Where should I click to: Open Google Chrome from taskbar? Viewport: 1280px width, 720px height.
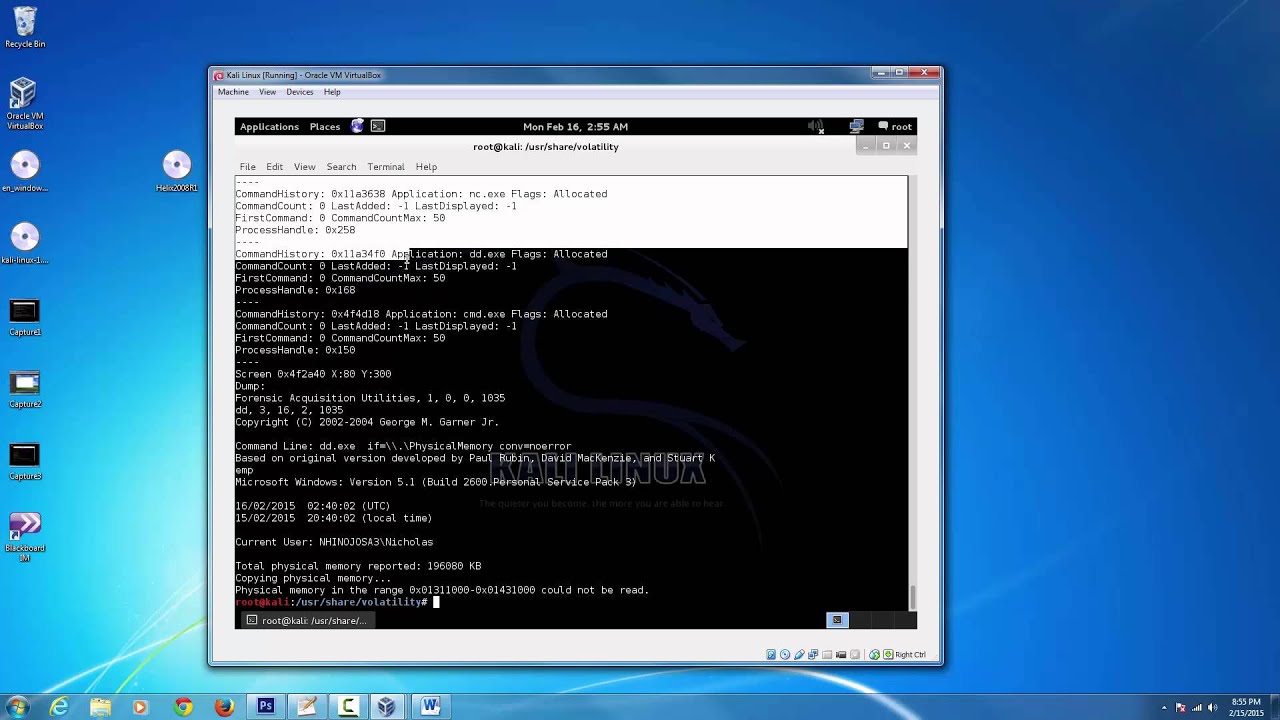182,707
